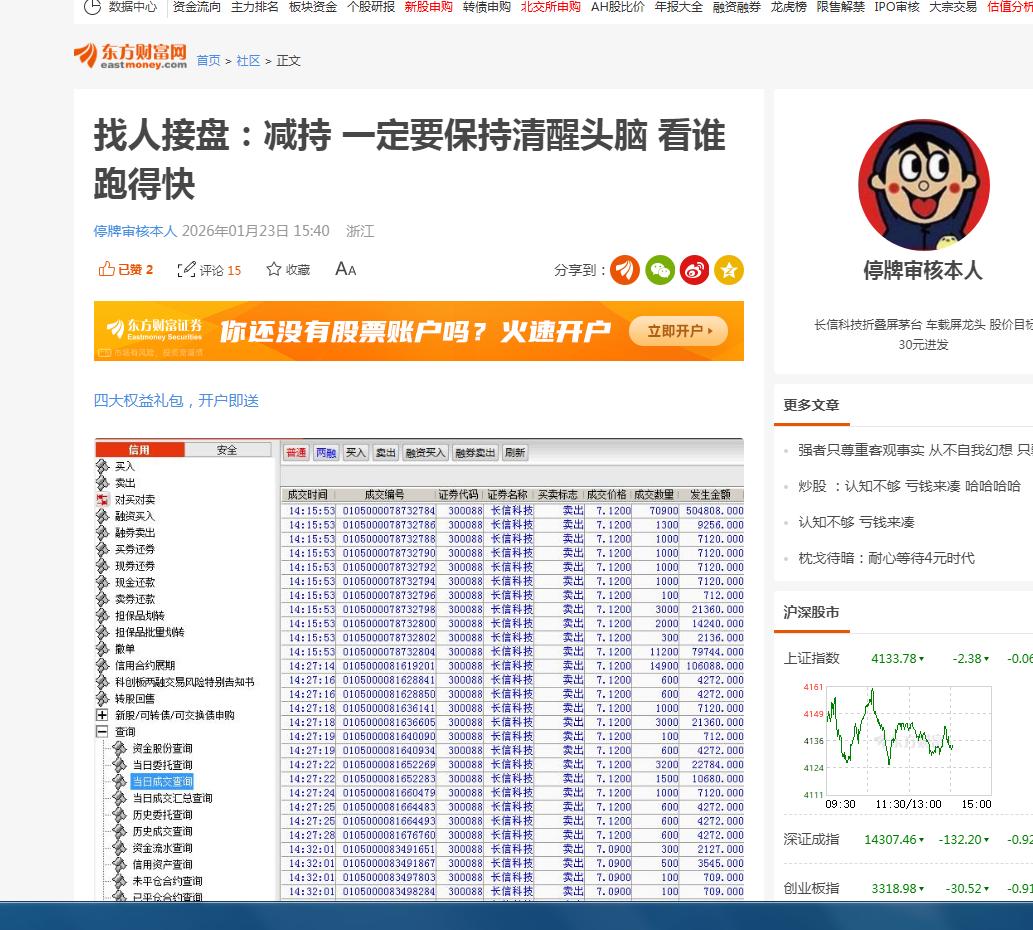Screen dimensions: 1033x930
Task: Click 沪深股市 section header
Action: (811, 613)
